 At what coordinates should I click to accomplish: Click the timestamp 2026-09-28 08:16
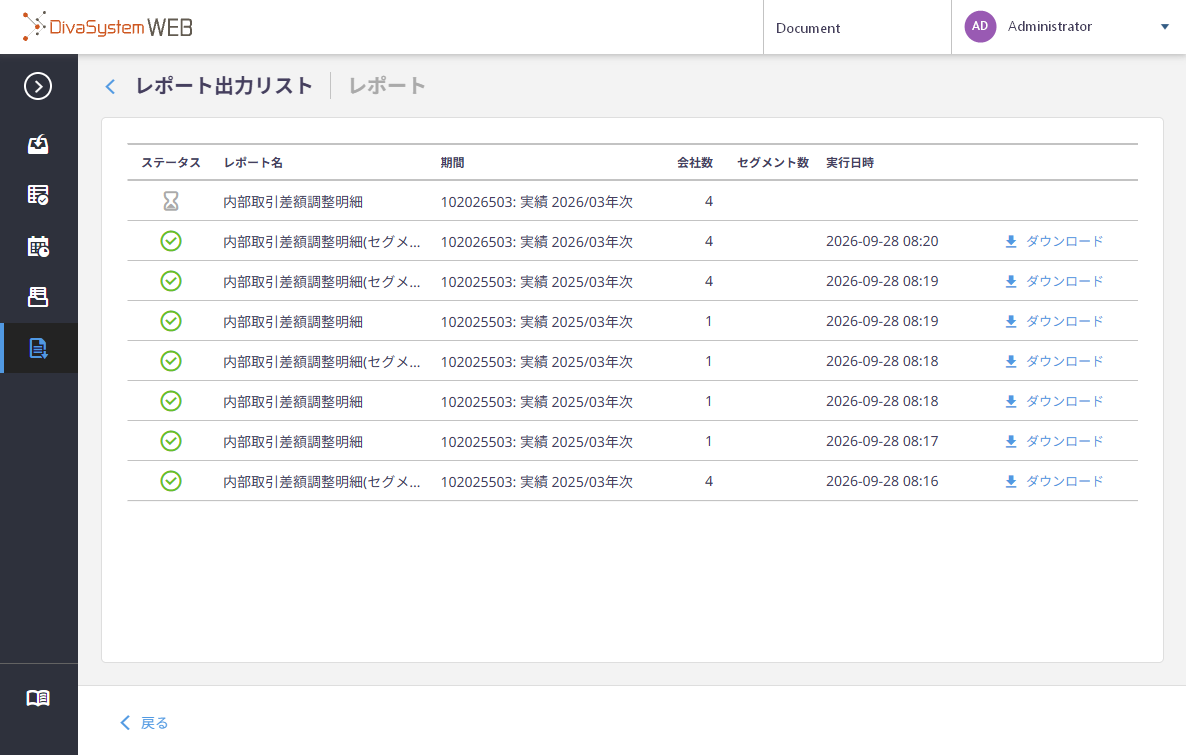[882, 481]
